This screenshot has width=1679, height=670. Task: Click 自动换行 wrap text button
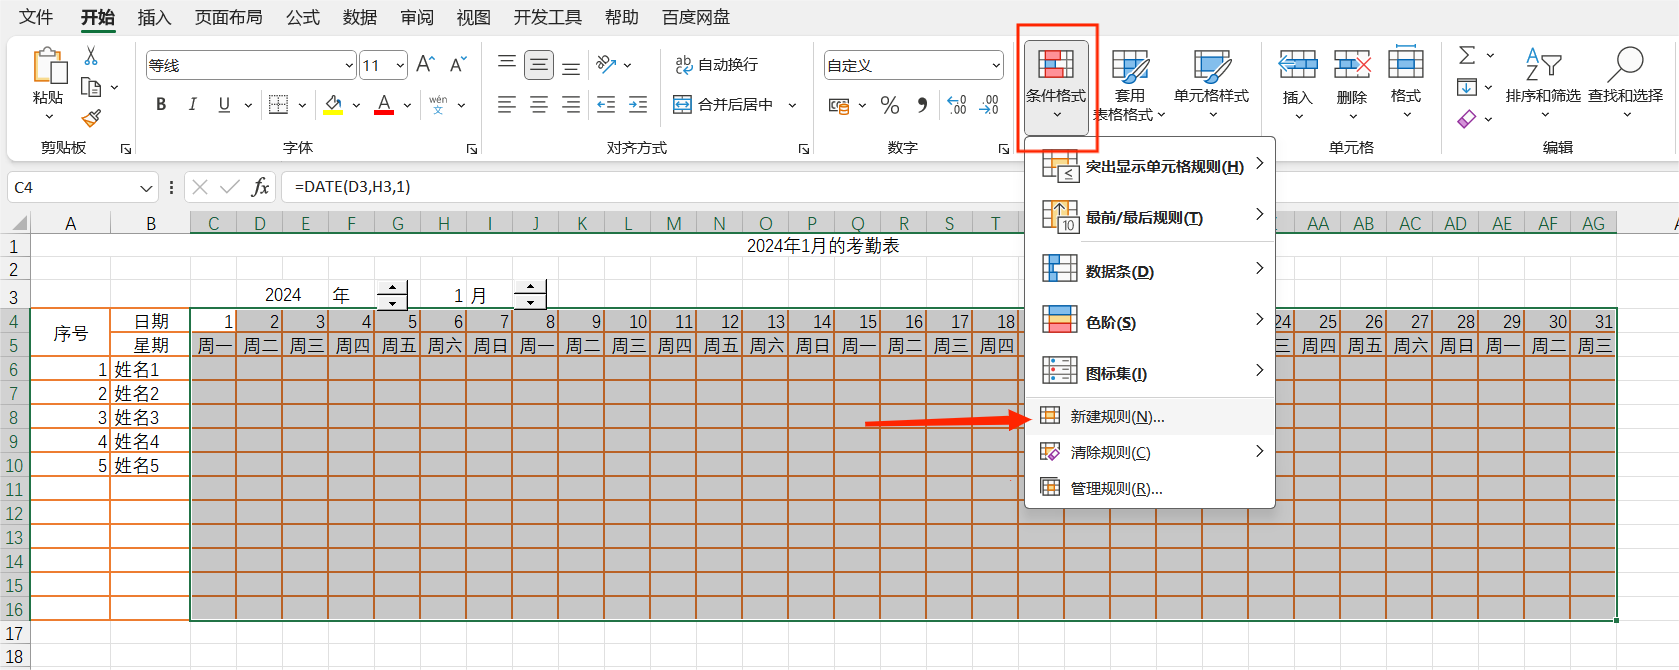tap(716, 65)
